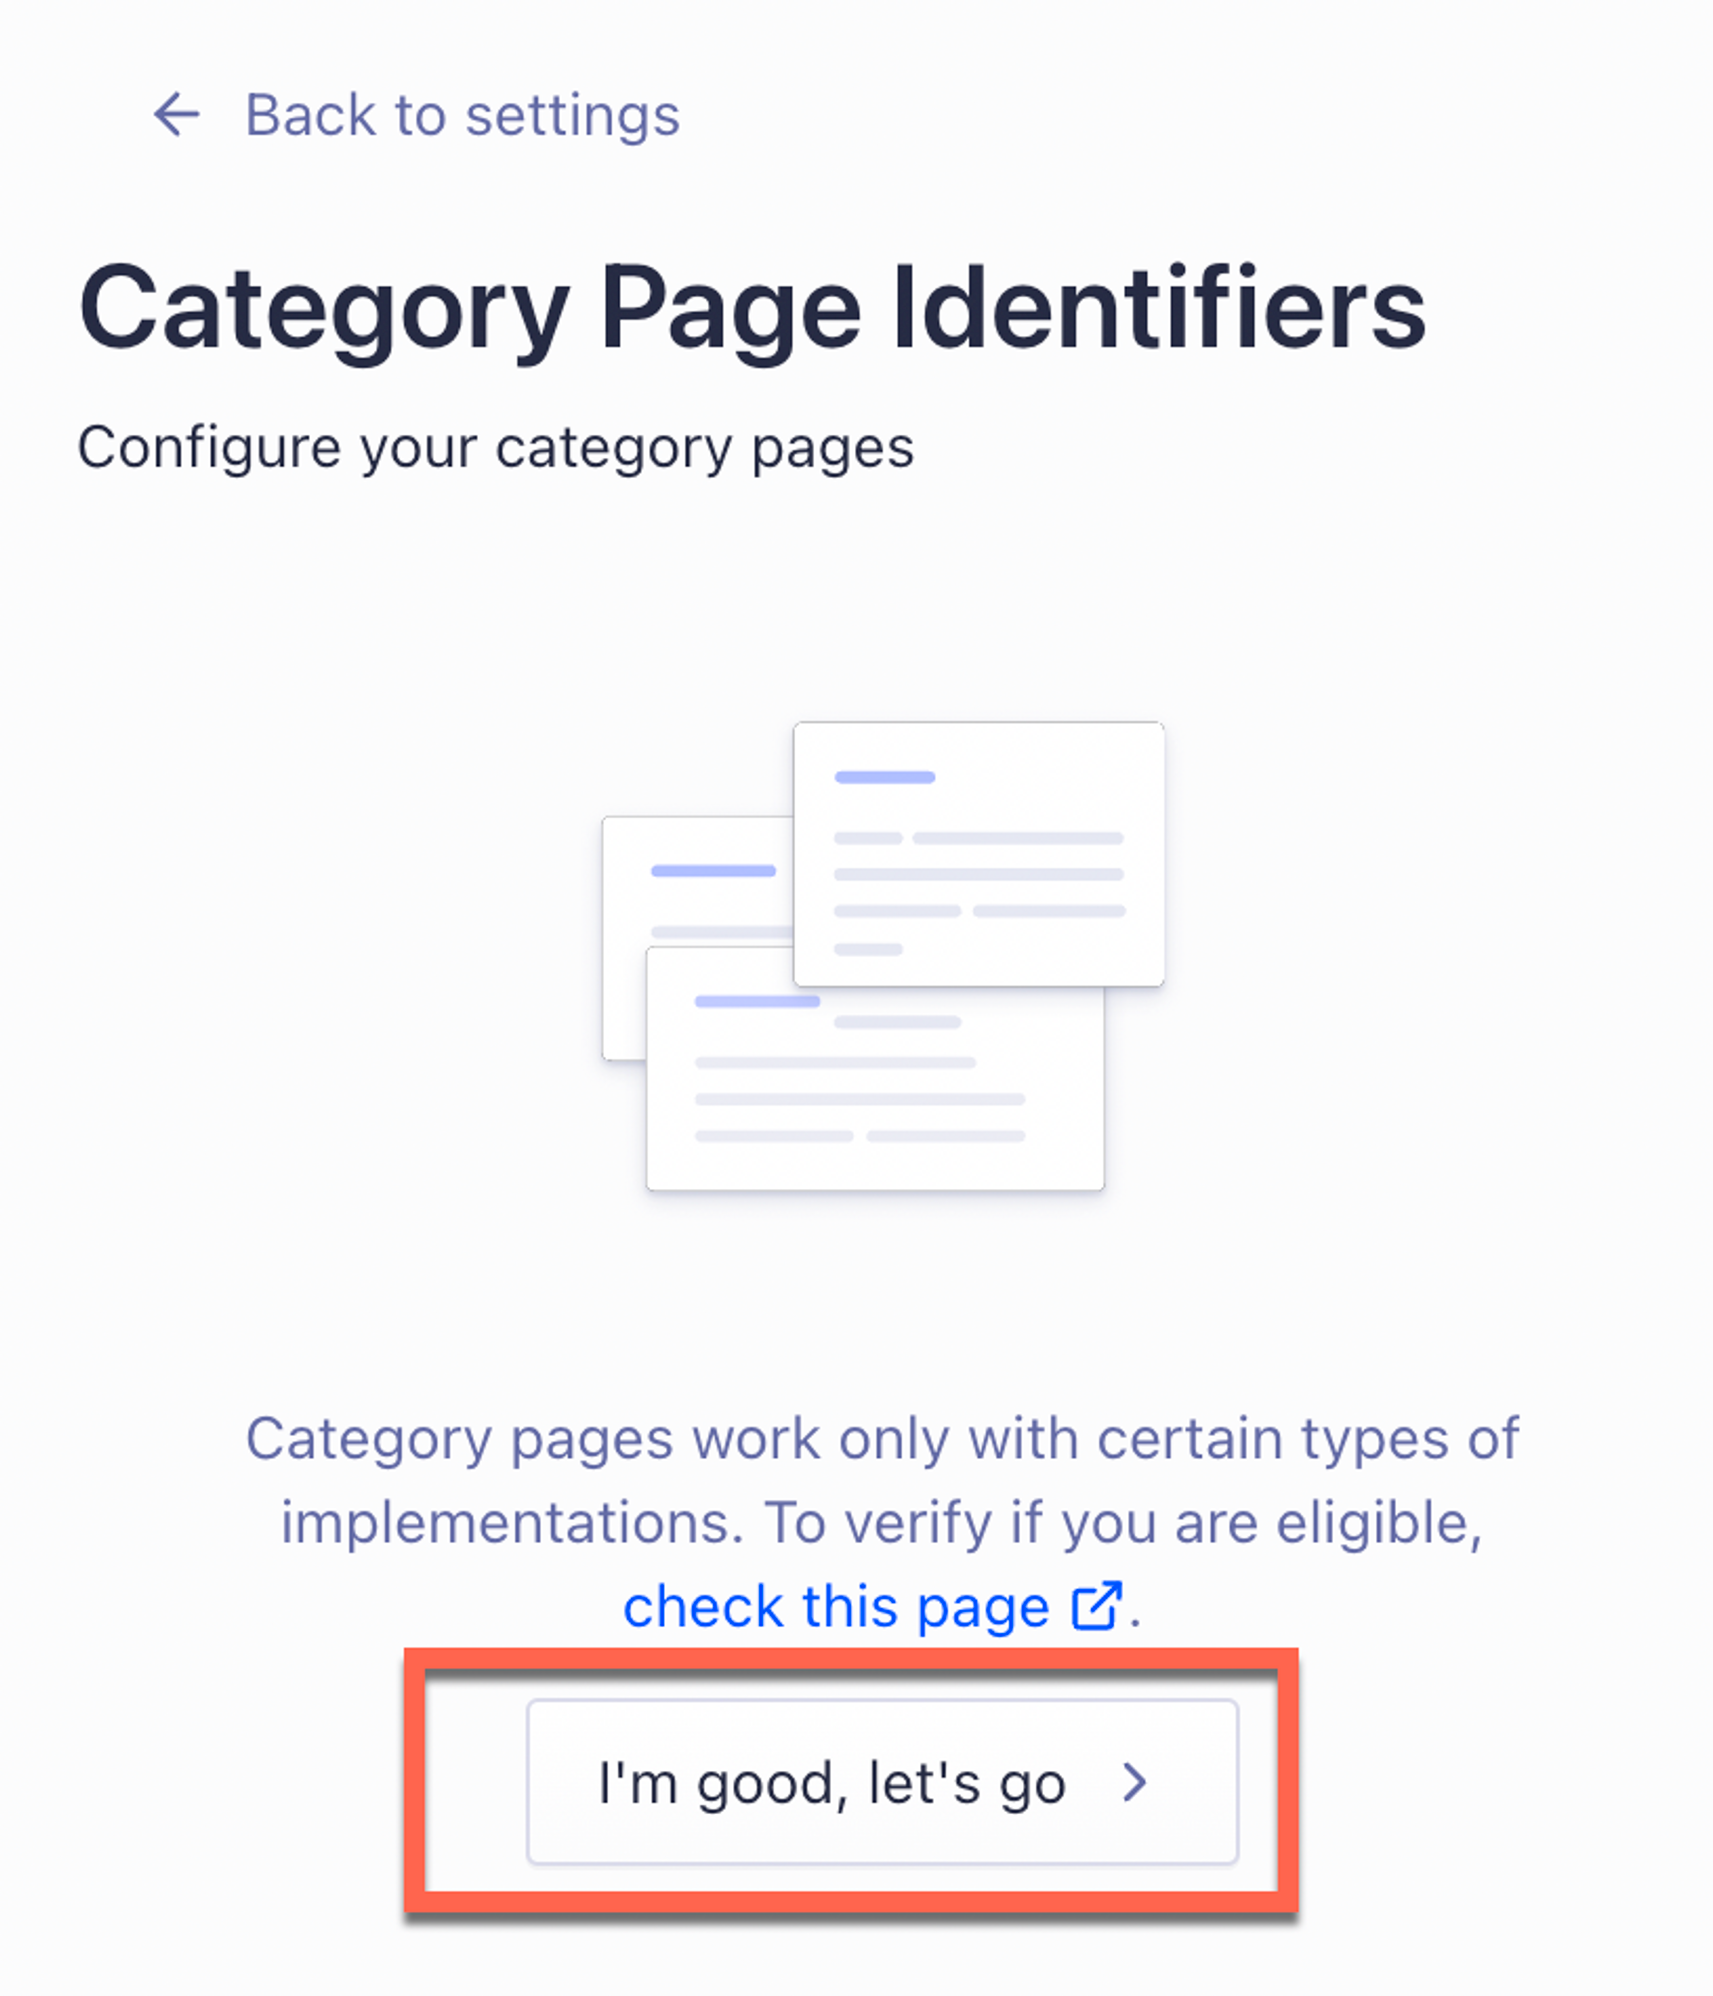This screenshot has height=1996, width=1713.
Task: Click the 'Category pages work only with certain types' line
Action: point(882,1439)
